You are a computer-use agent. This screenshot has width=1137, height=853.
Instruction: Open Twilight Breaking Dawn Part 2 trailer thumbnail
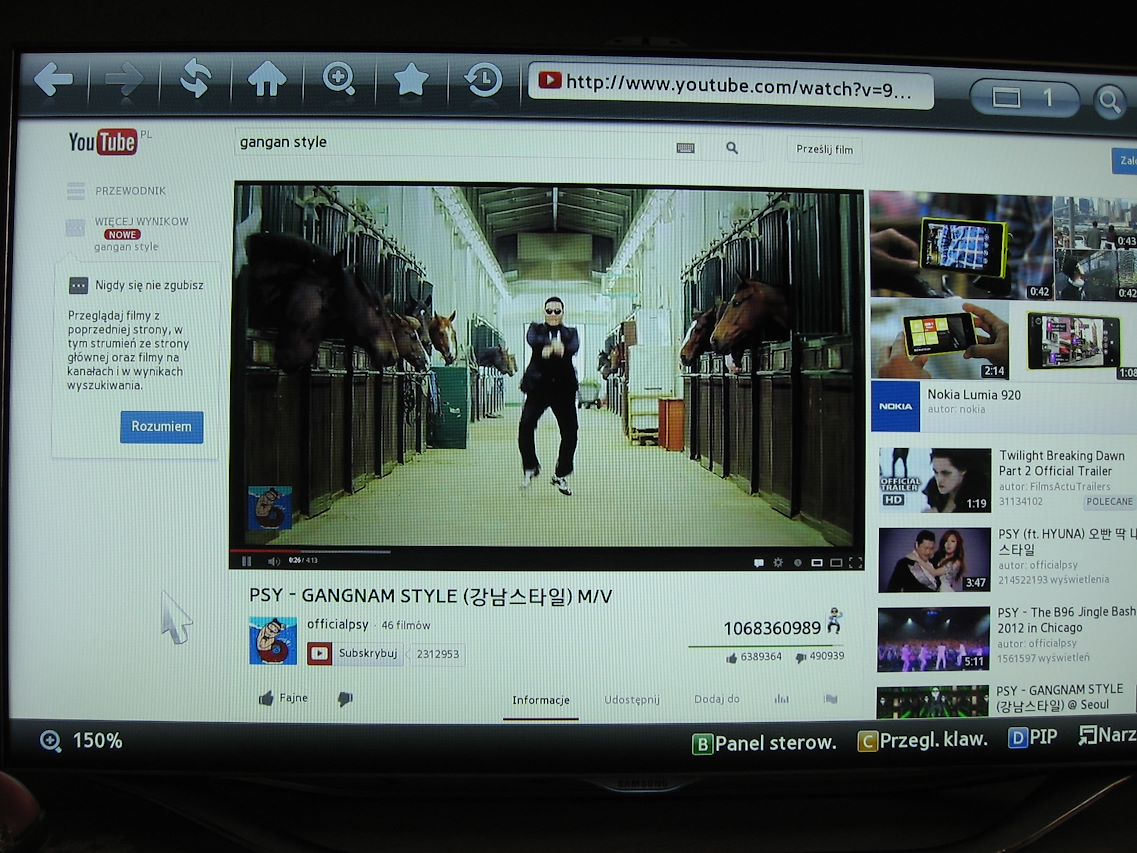click(x=935, y=480)
